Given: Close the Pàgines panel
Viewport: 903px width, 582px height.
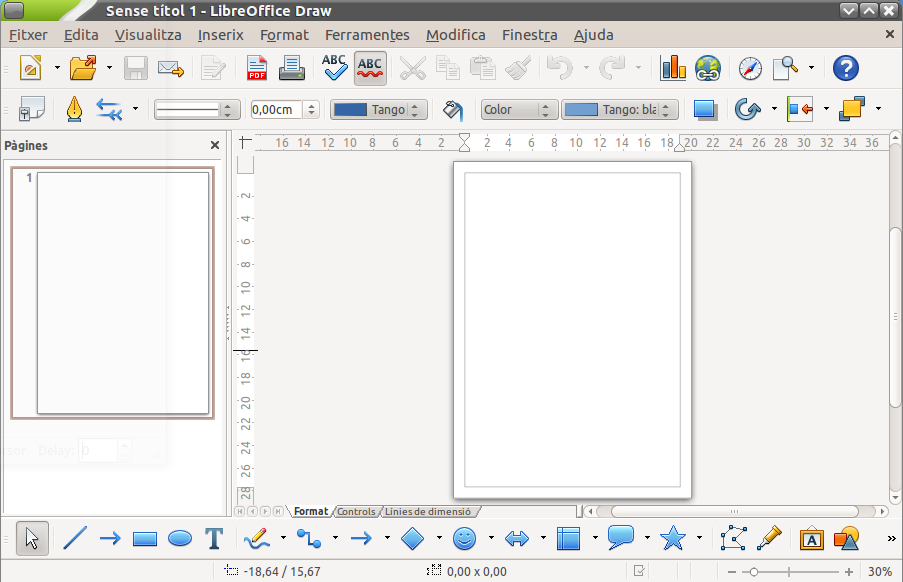Looking at the screenshot, I should (215, 145).
